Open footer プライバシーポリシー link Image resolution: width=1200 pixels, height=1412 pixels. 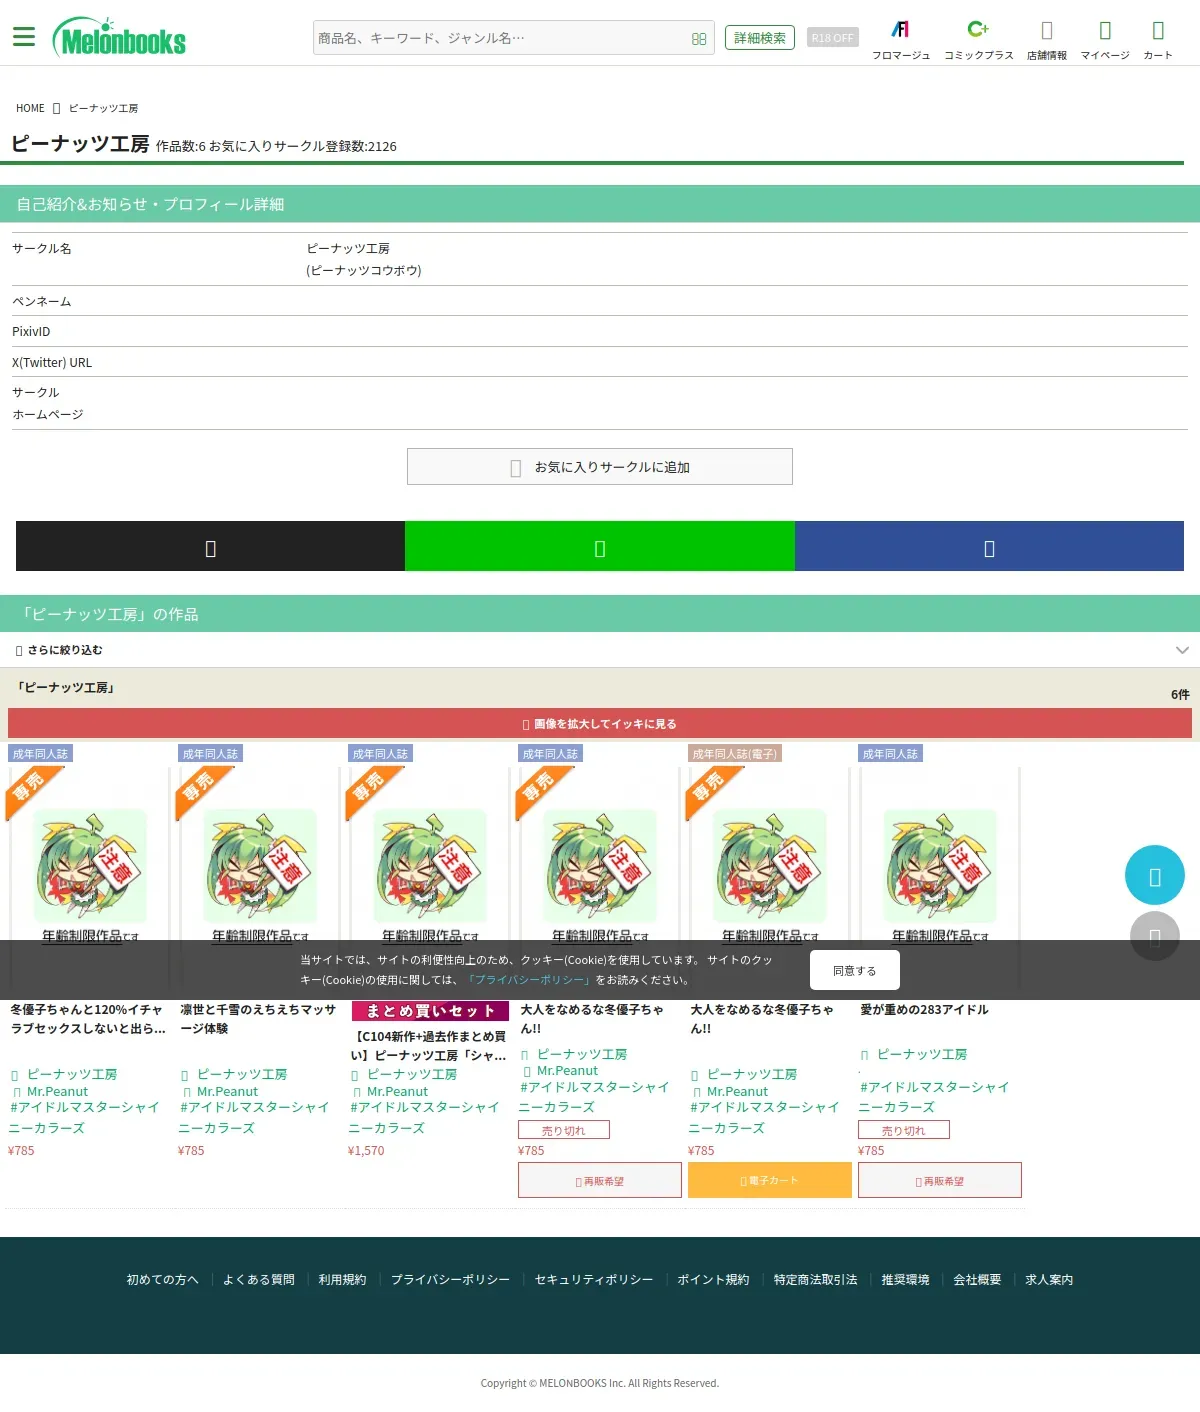(x=450, y=1279)
